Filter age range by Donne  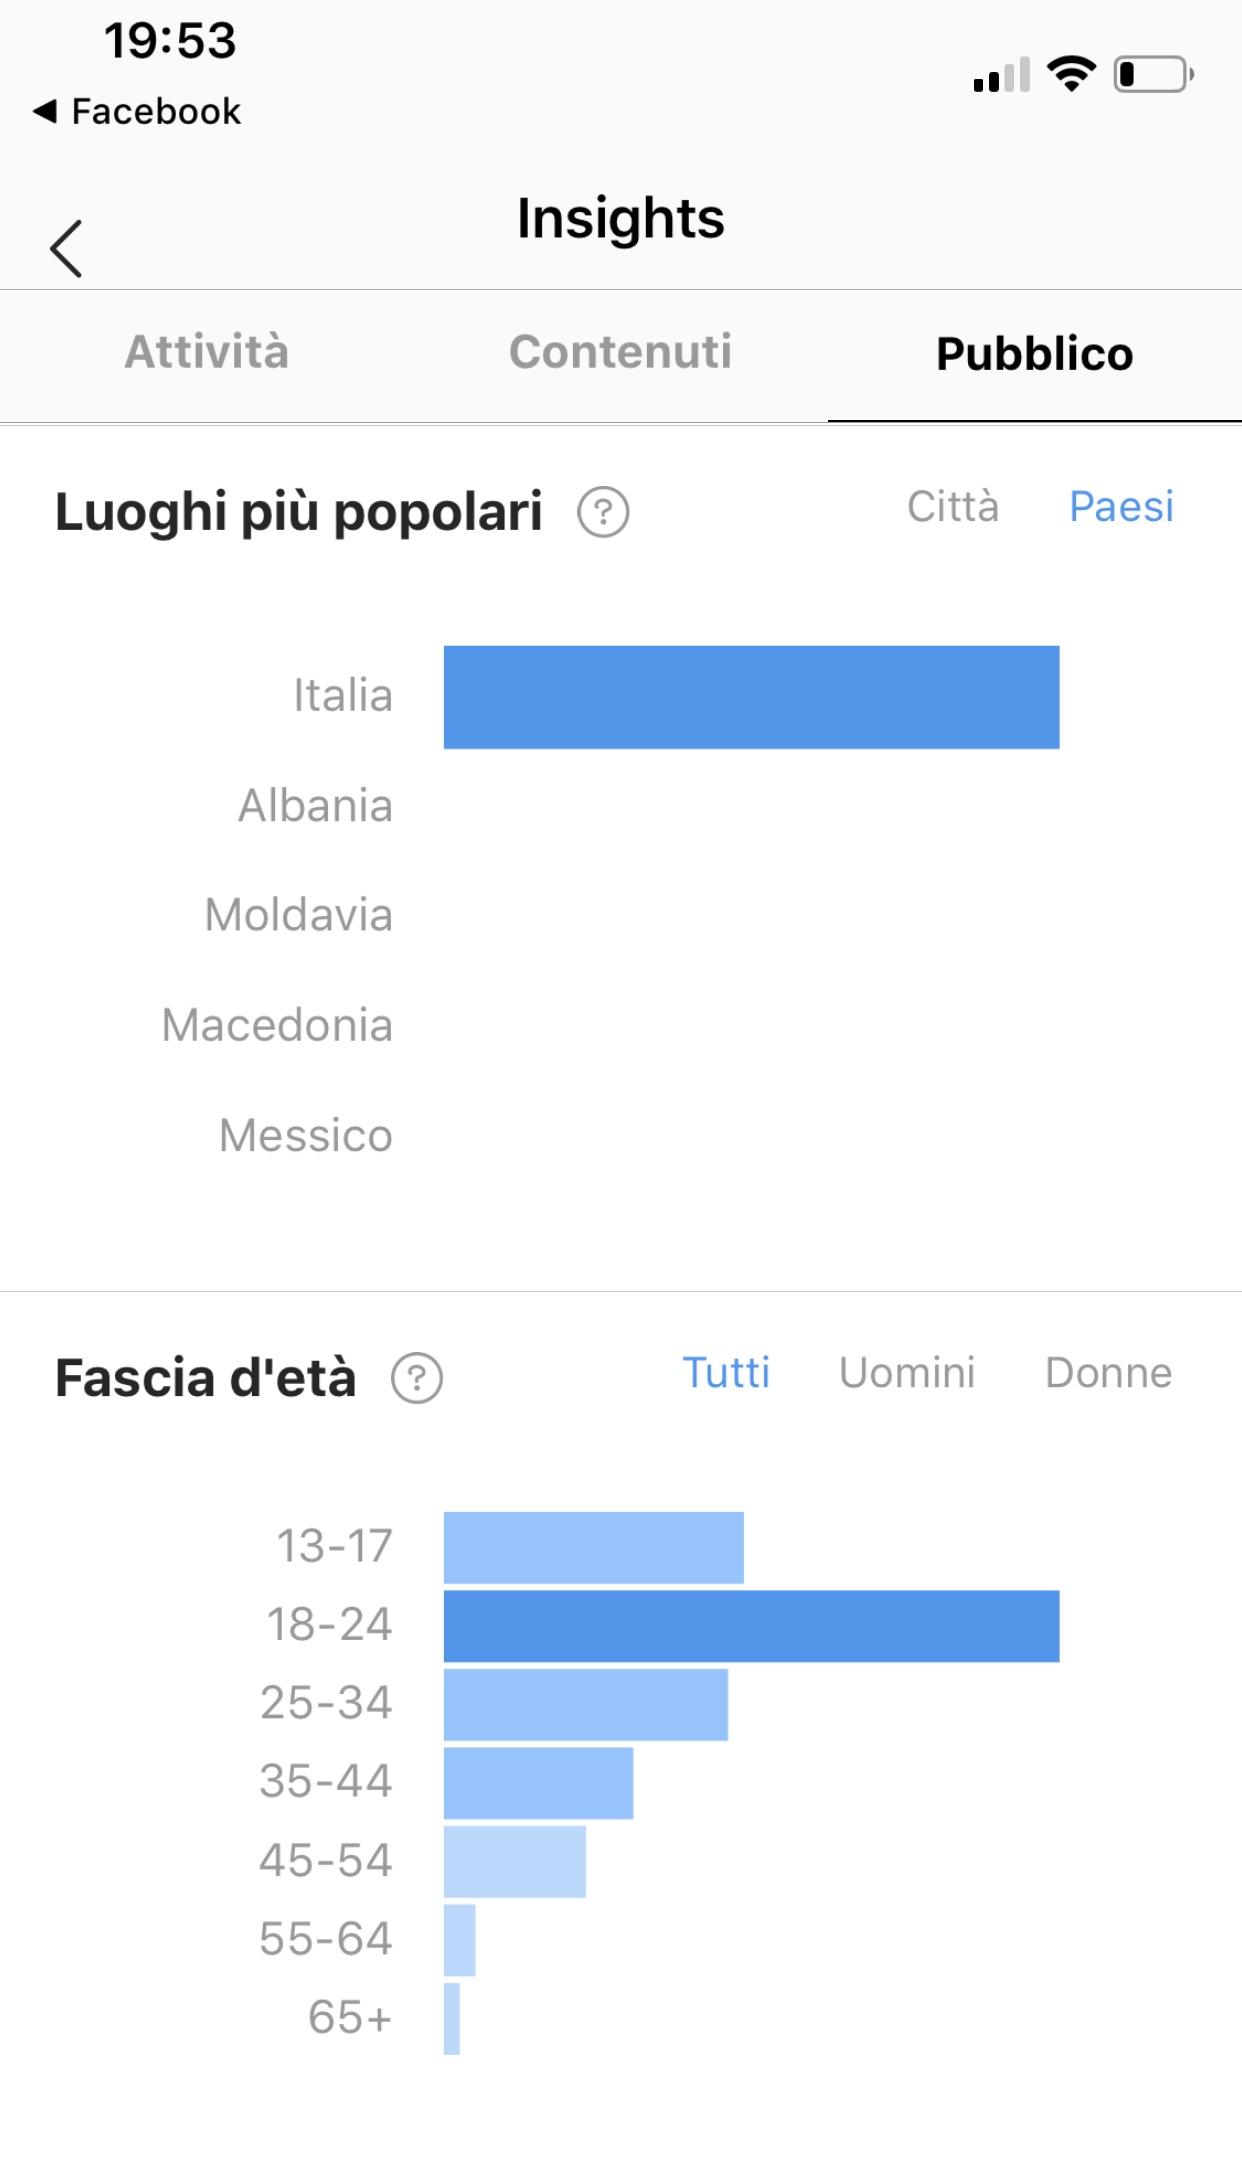(1108, 1373)
